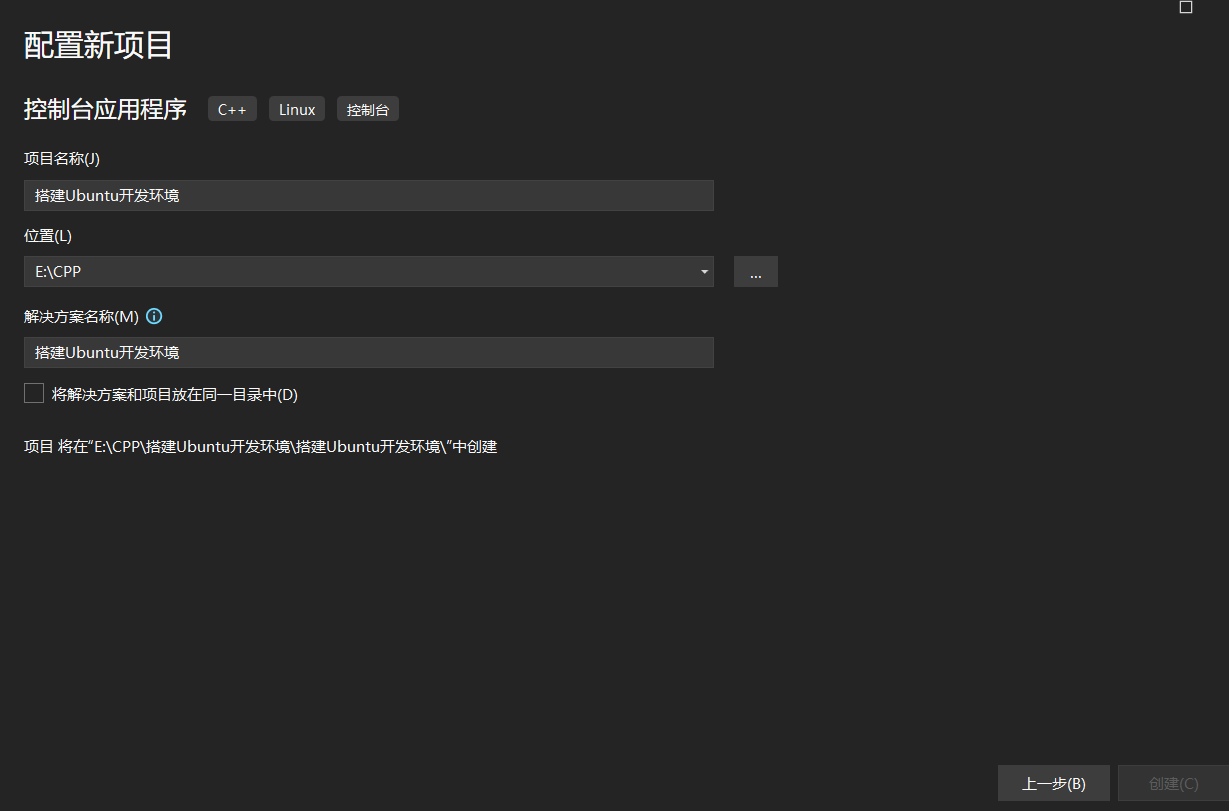This screenshot has height=811, width=1229.
Task: Click the Linux tag
Action: pos(297,109)
